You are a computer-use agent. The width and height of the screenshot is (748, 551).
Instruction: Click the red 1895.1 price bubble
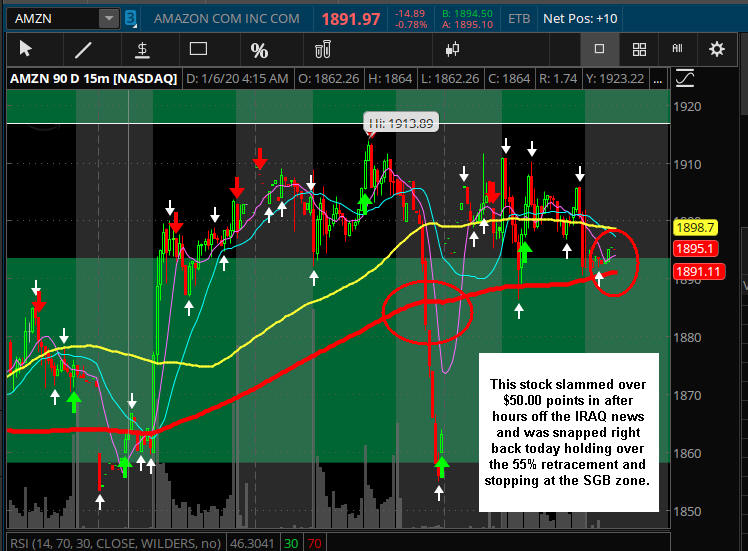(695, 249)
